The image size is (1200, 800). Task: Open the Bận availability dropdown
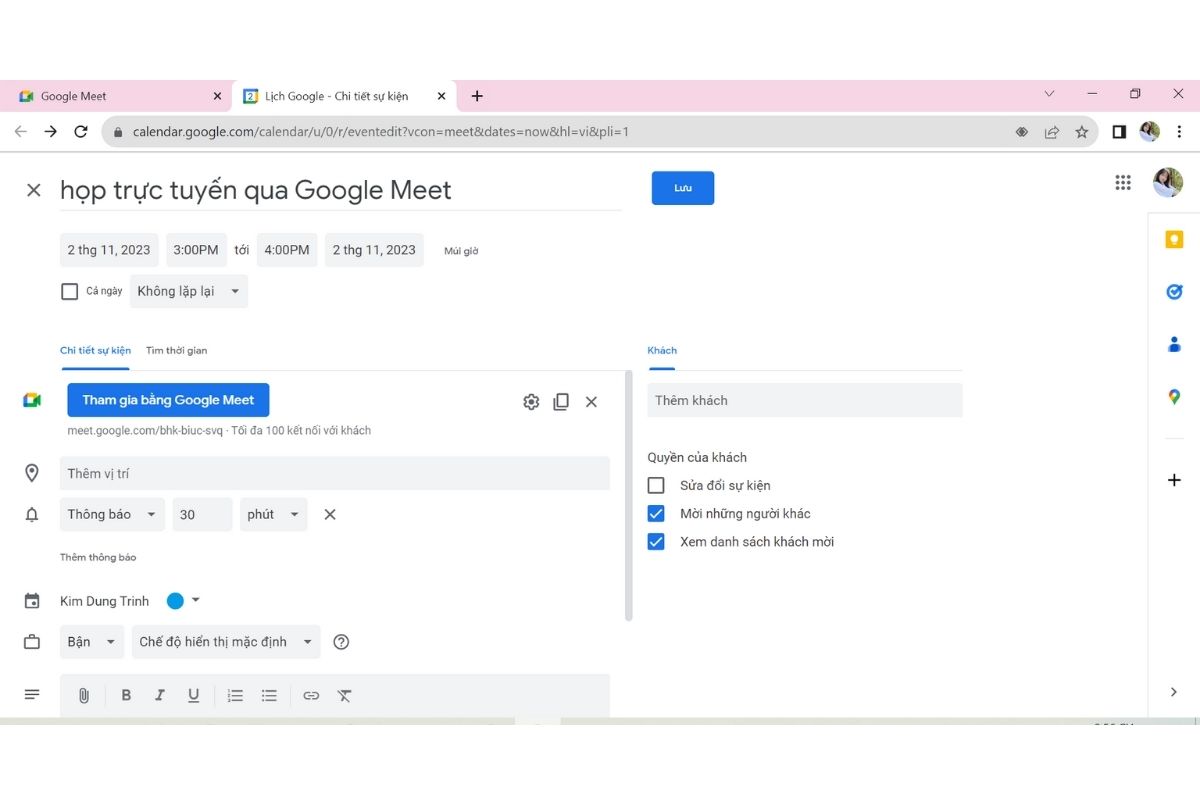92,642
